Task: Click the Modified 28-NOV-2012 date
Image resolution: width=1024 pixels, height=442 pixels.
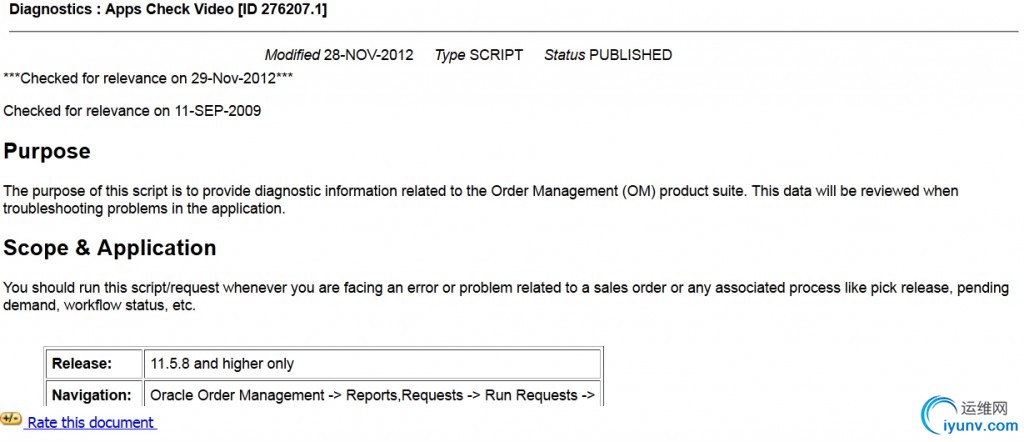Action: (x=339, y=55)
